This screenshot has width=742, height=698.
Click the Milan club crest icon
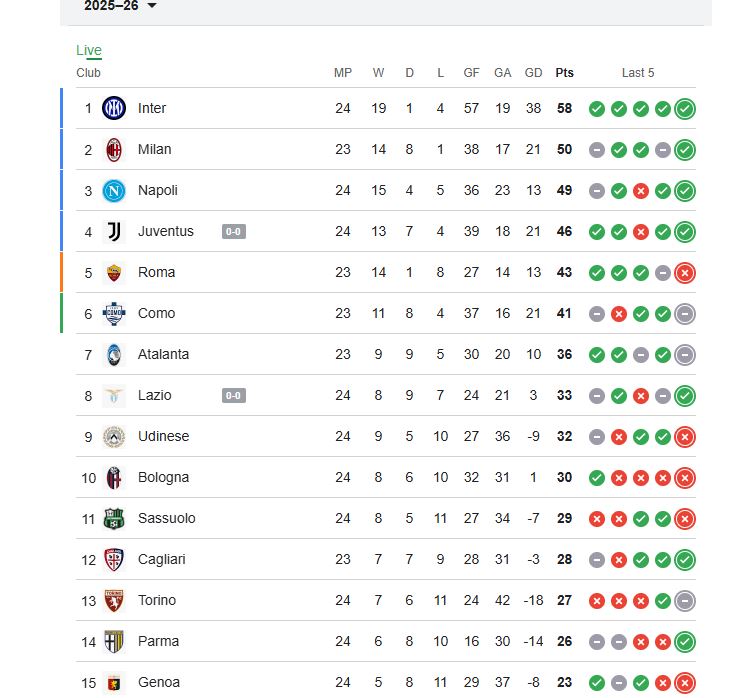pos(114,149)
